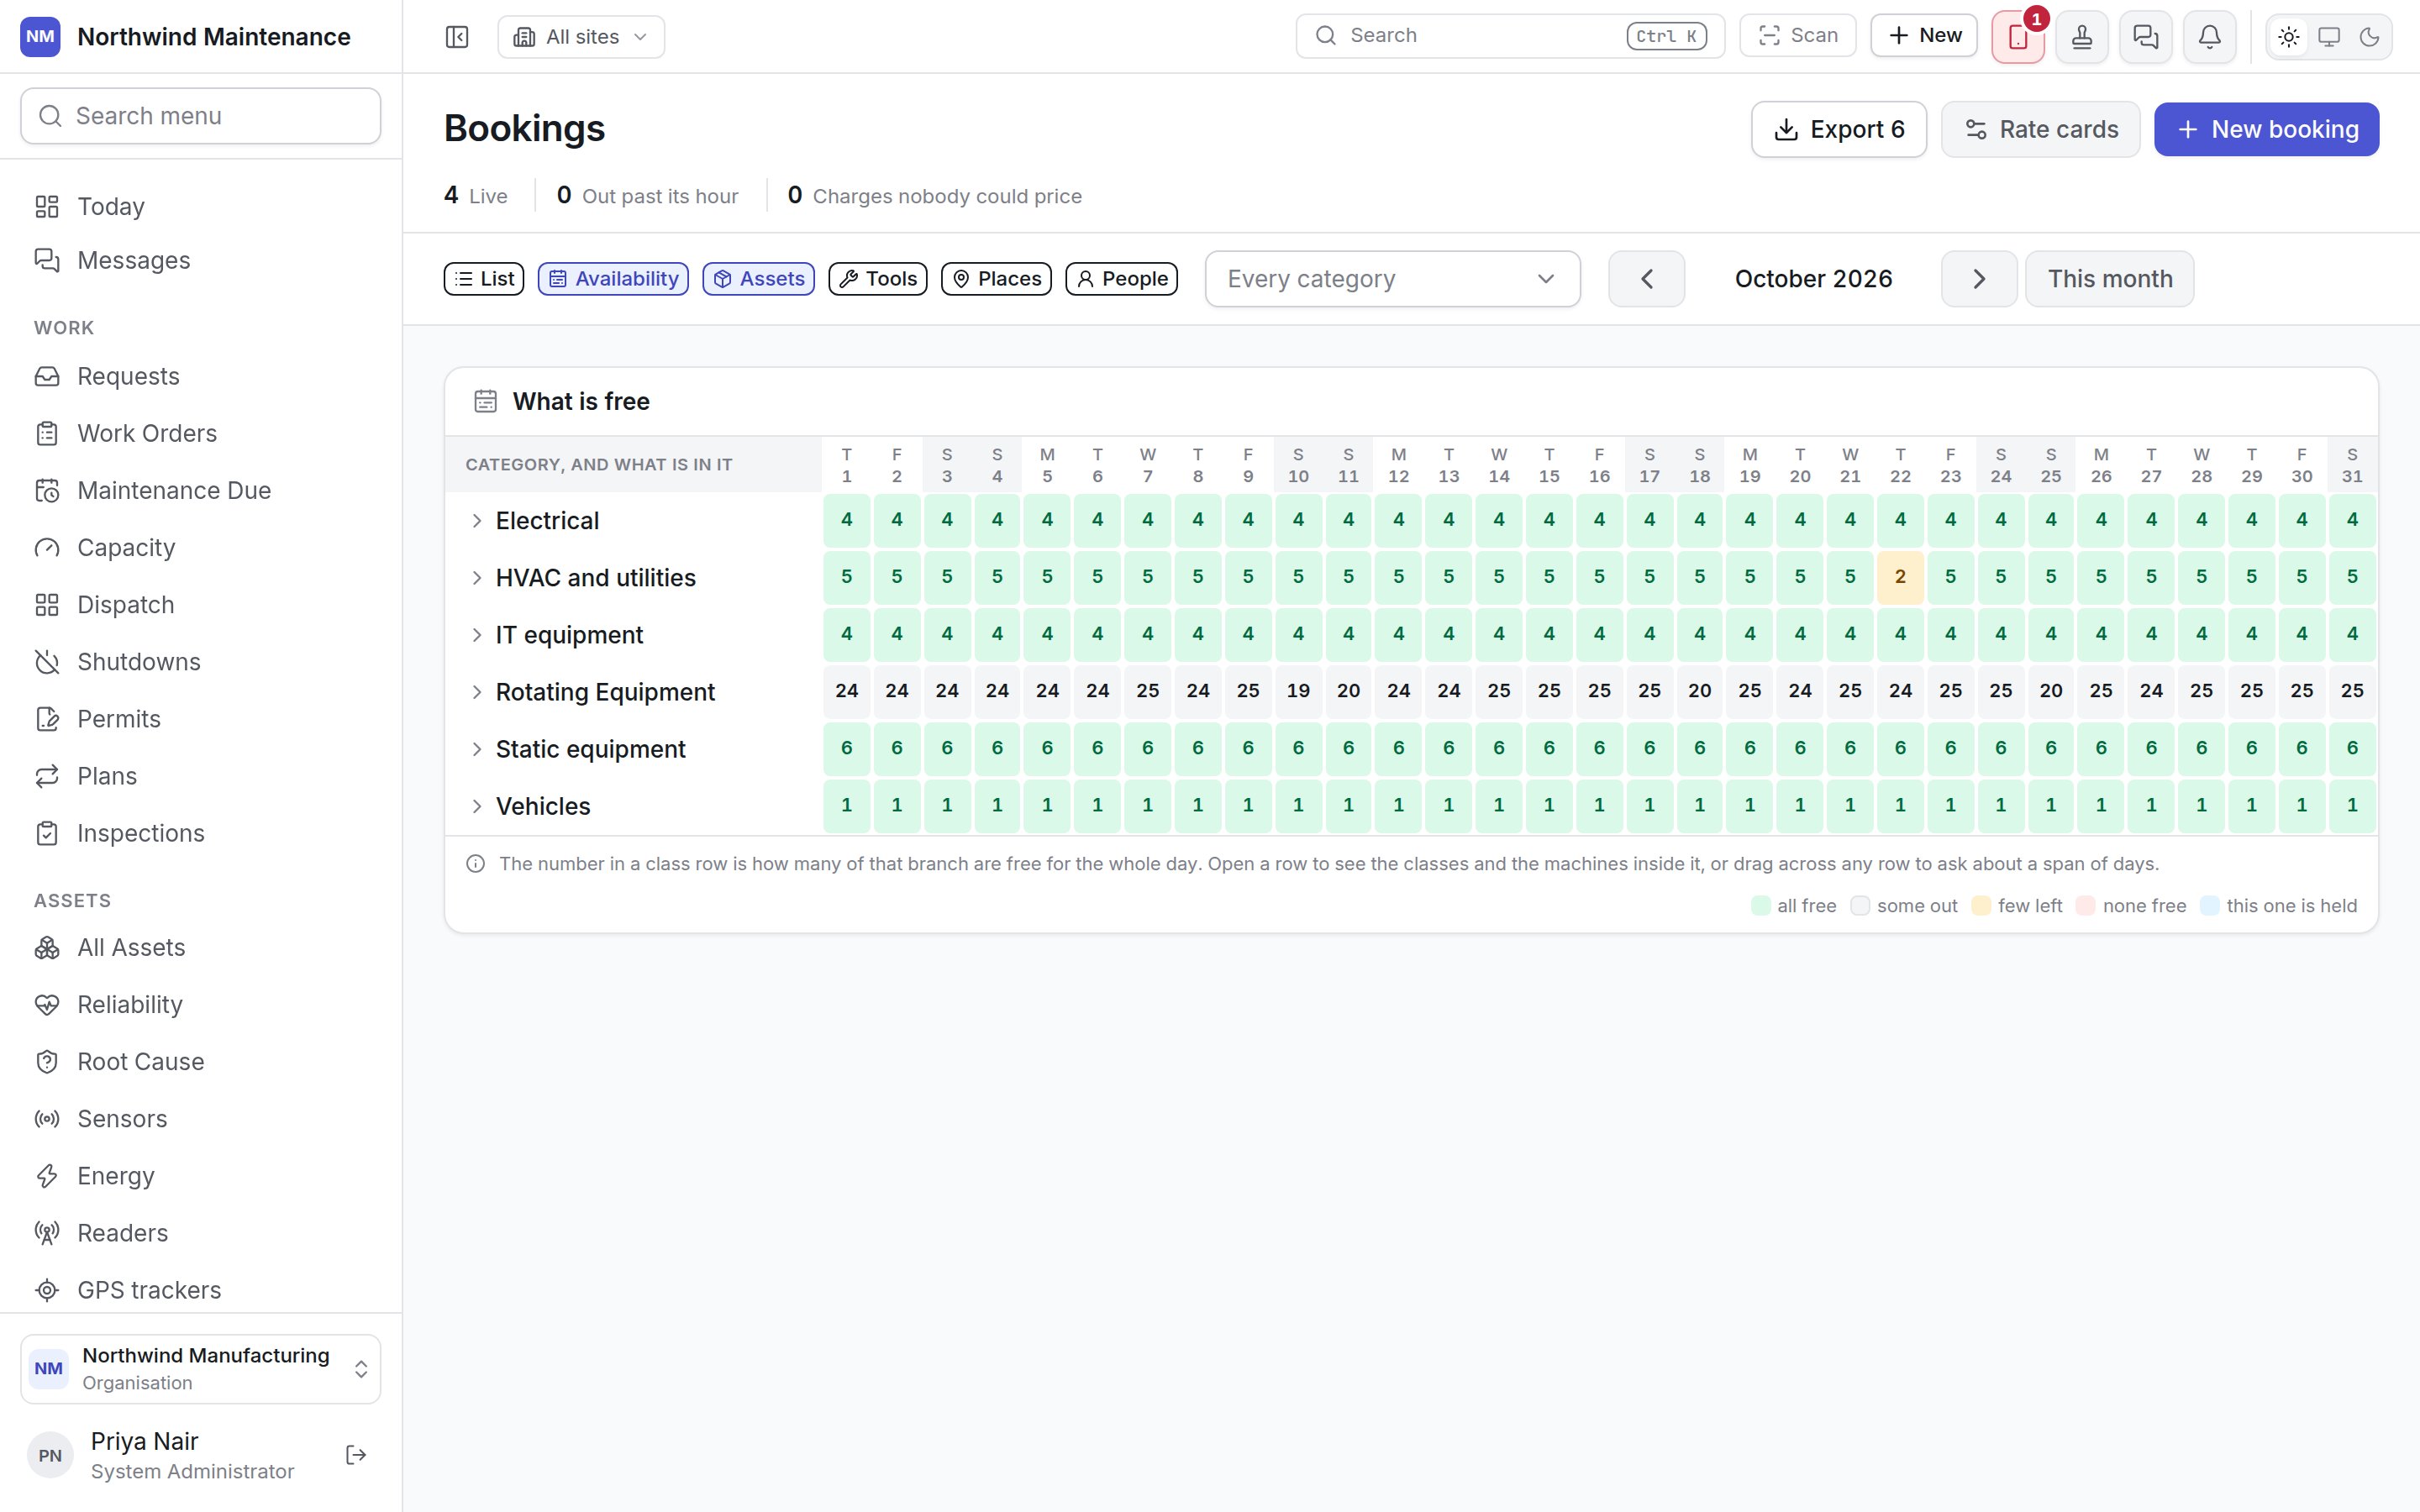Viewport: 2420px width, 1512px height.
Task: Open the Every category dropdown
Action: coord(1392,279)
